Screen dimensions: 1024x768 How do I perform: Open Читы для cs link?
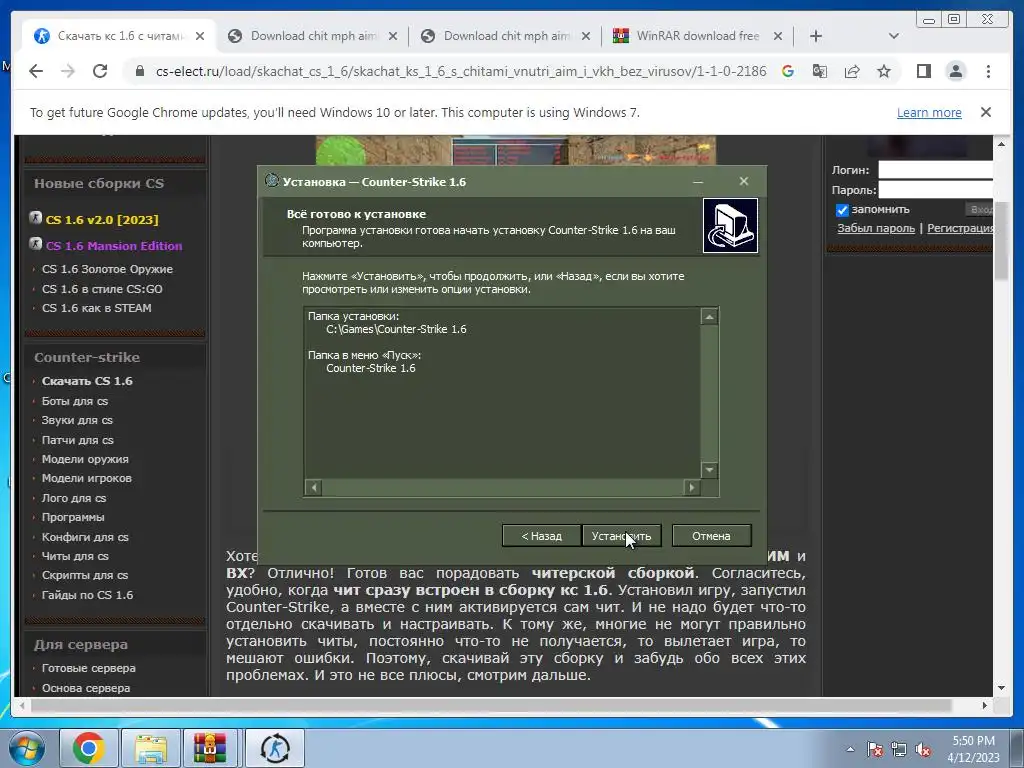click(x=75, y=556)
